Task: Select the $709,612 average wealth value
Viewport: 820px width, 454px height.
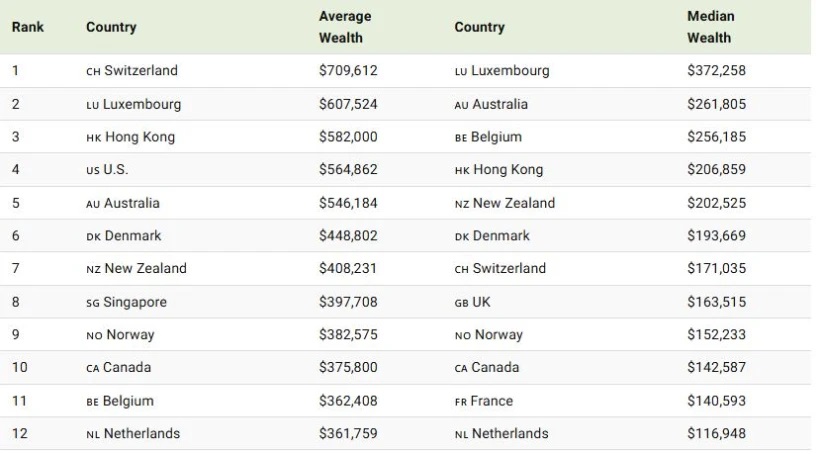Action: coord(348,70)
